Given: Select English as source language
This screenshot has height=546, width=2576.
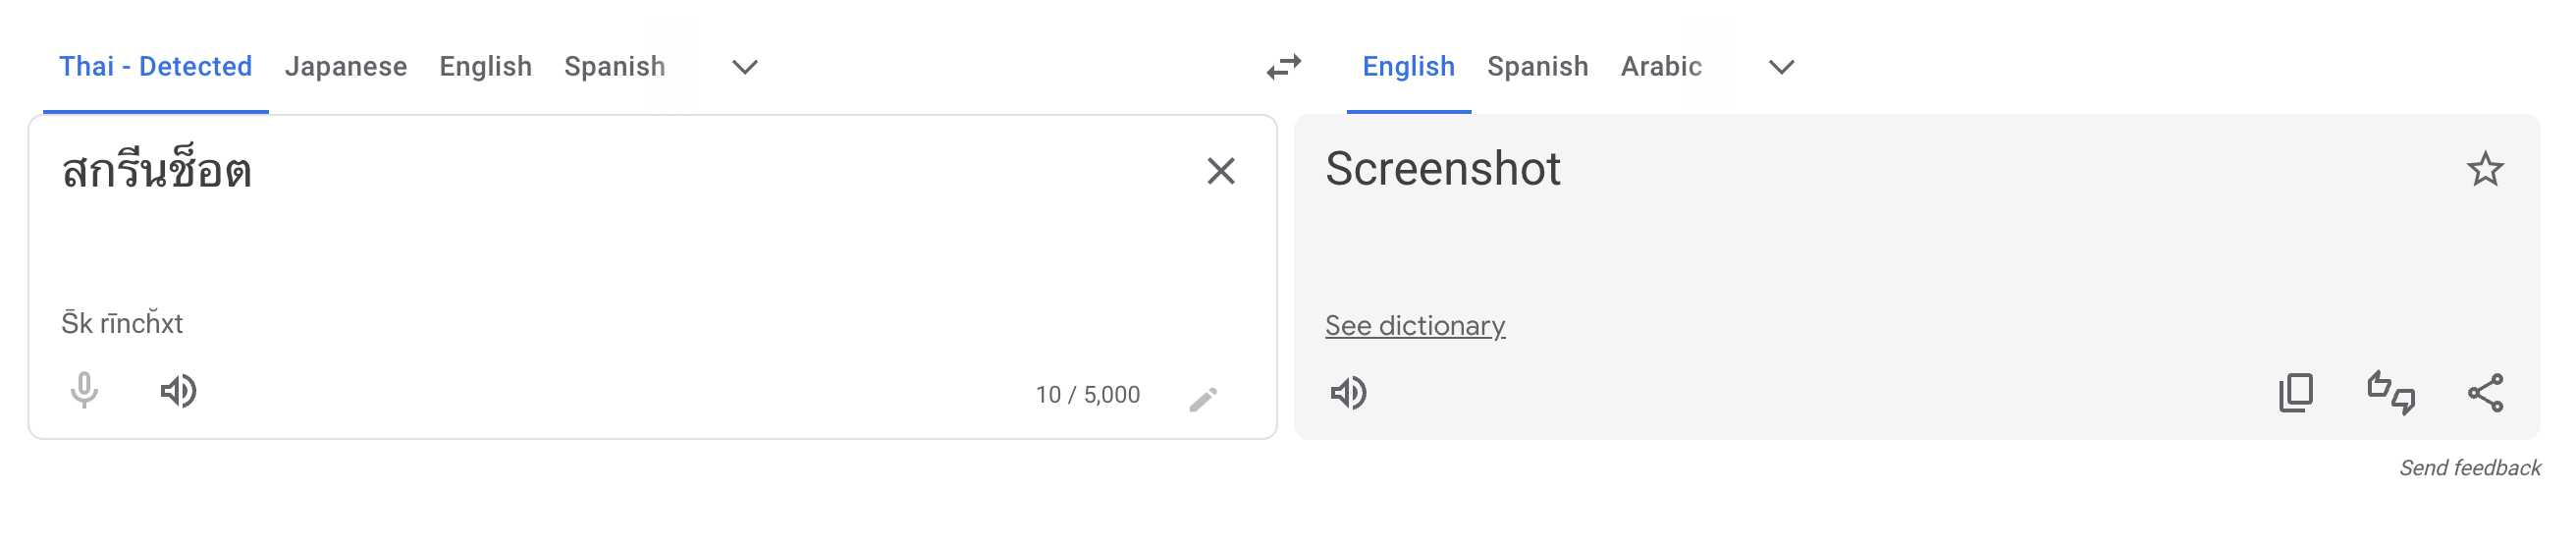Looking at the screenshot, I should point(485,67).
